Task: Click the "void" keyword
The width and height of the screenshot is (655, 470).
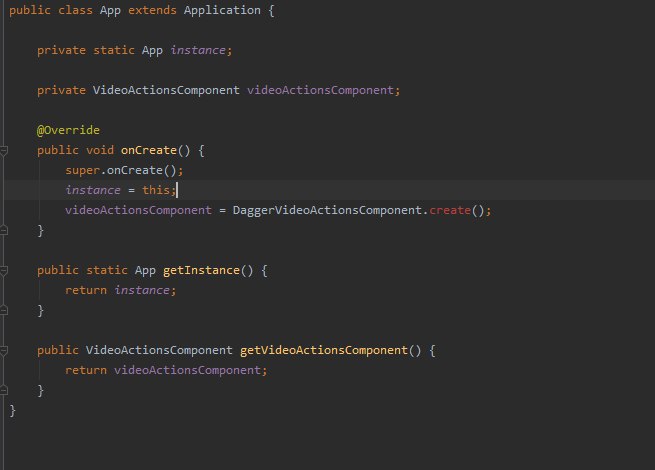Action: click(100, 150)
